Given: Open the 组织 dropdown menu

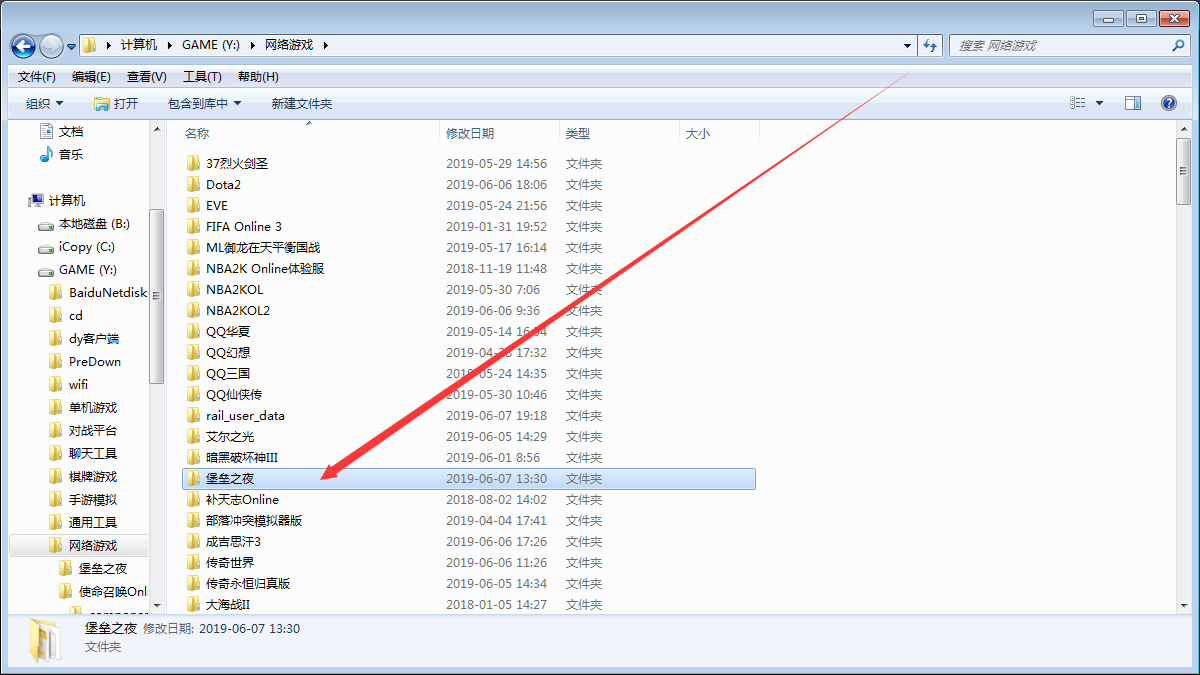Looking at the screenshot, I should click(44, 103).
